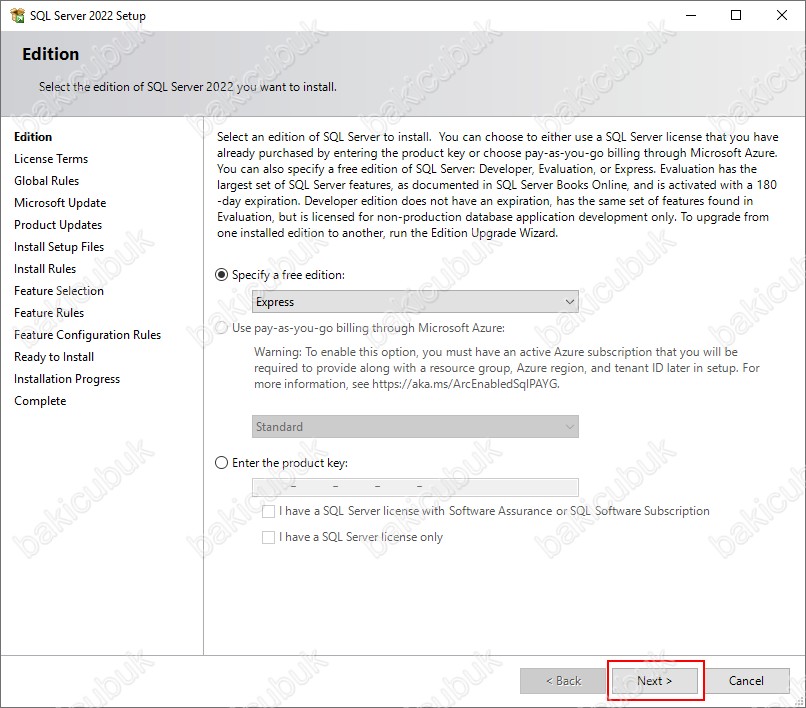Image resolution: width=806 pixels, height=708 pixels.
Task: Select the Microsoft Update step
Action: pos(60,203)
